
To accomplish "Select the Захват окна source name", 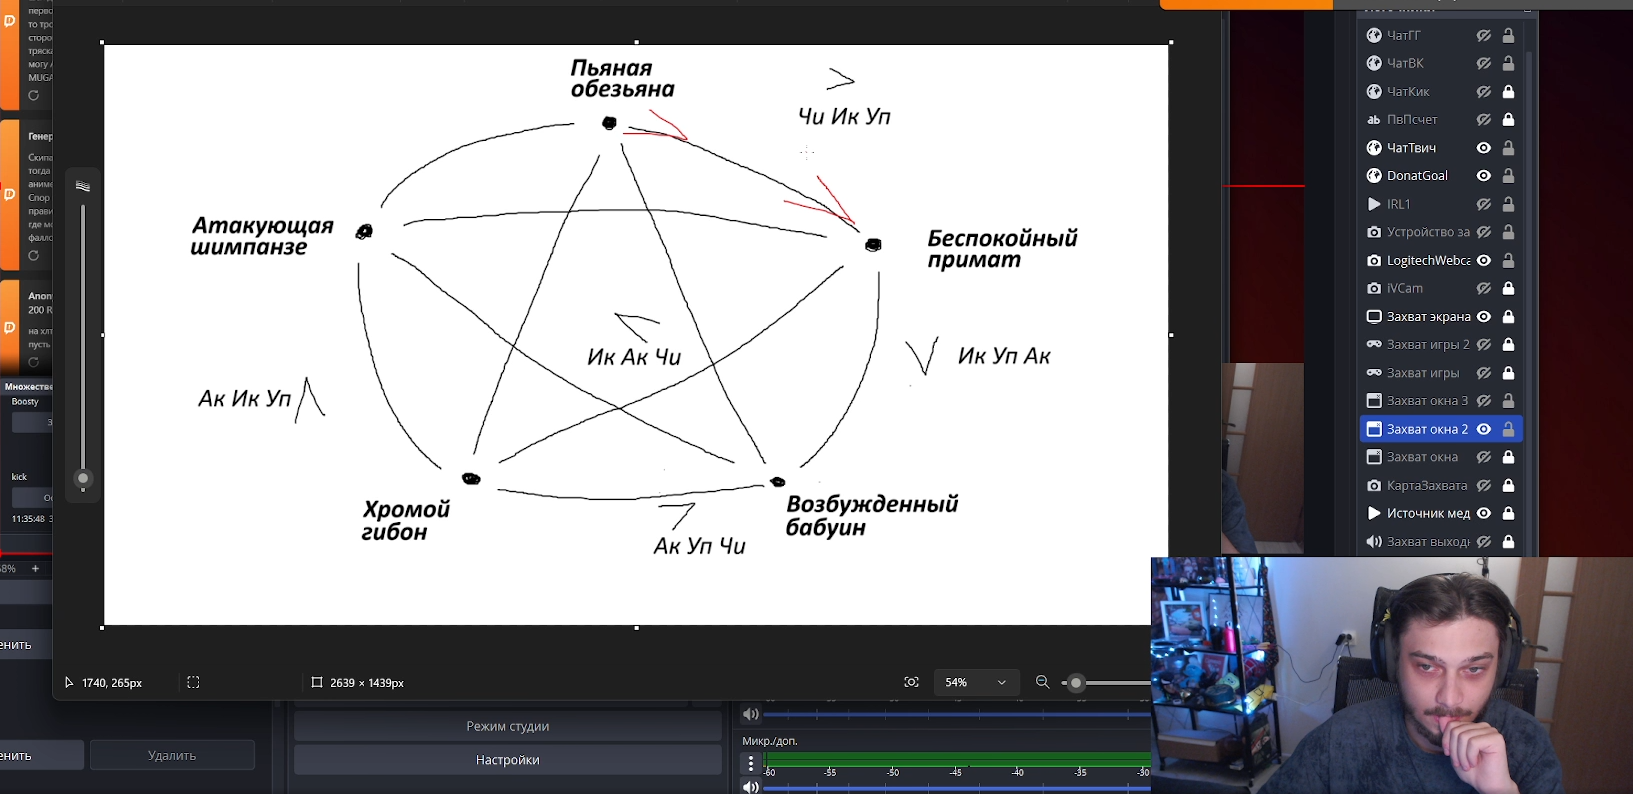I will pos(1422,457).
